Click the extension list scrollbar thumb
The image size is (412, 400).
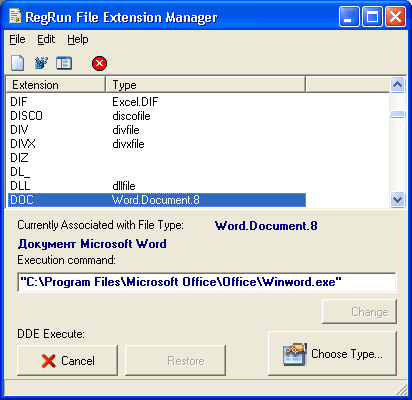coord(397,114)
